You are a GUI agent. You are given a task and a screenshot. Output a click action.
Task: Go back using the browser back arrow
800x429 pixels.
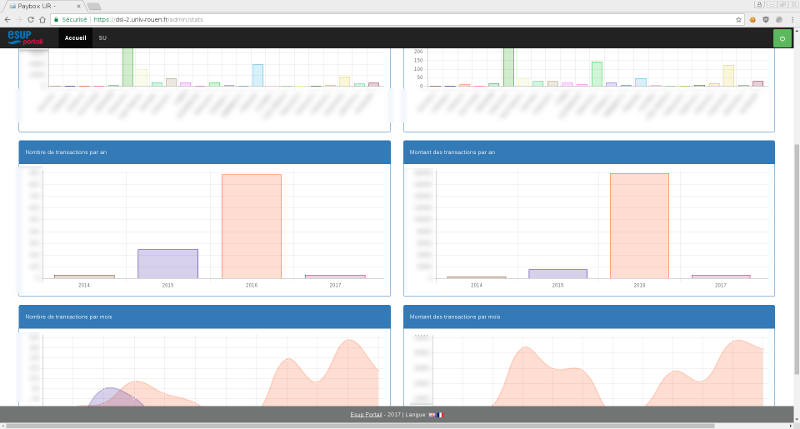pos(6,19)
